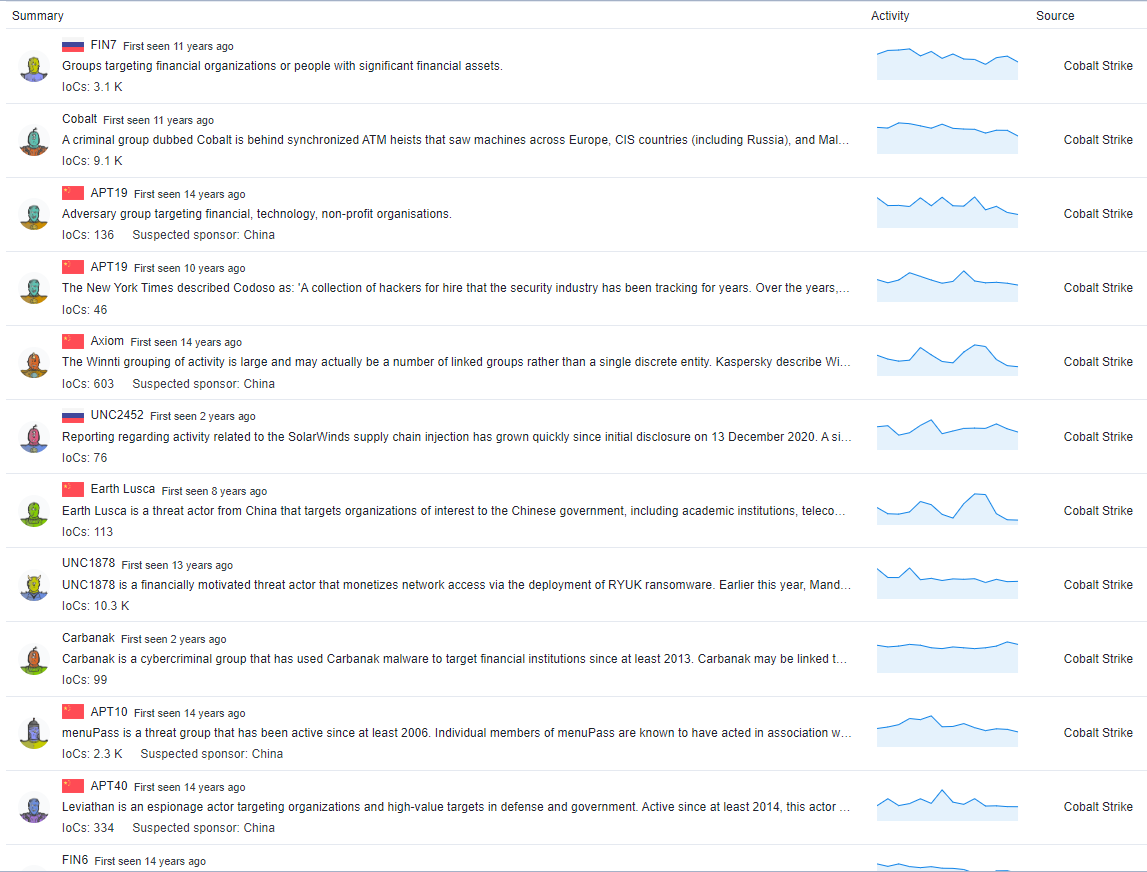
Task: Click Cobalt Strike source in Carbanak row
Action: tap(1098, 659)
